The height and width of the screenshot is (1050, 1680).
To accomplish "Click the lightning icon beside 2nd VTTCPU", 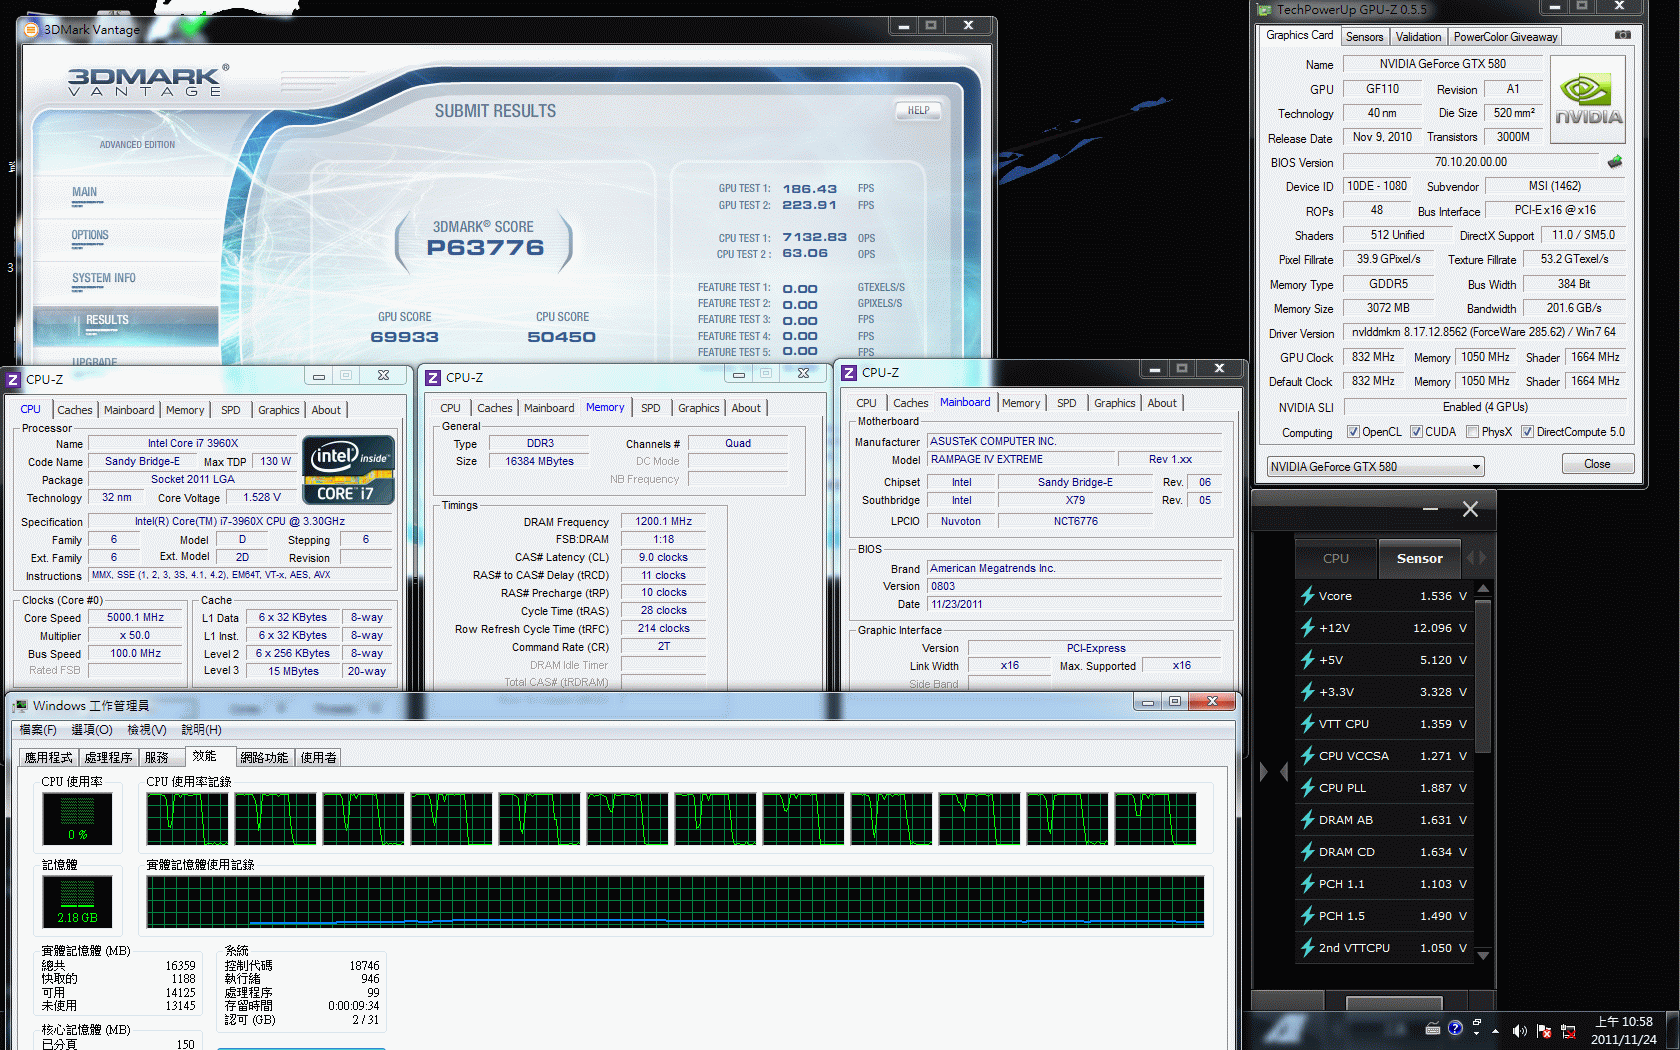I will (x=1307, y=948).
